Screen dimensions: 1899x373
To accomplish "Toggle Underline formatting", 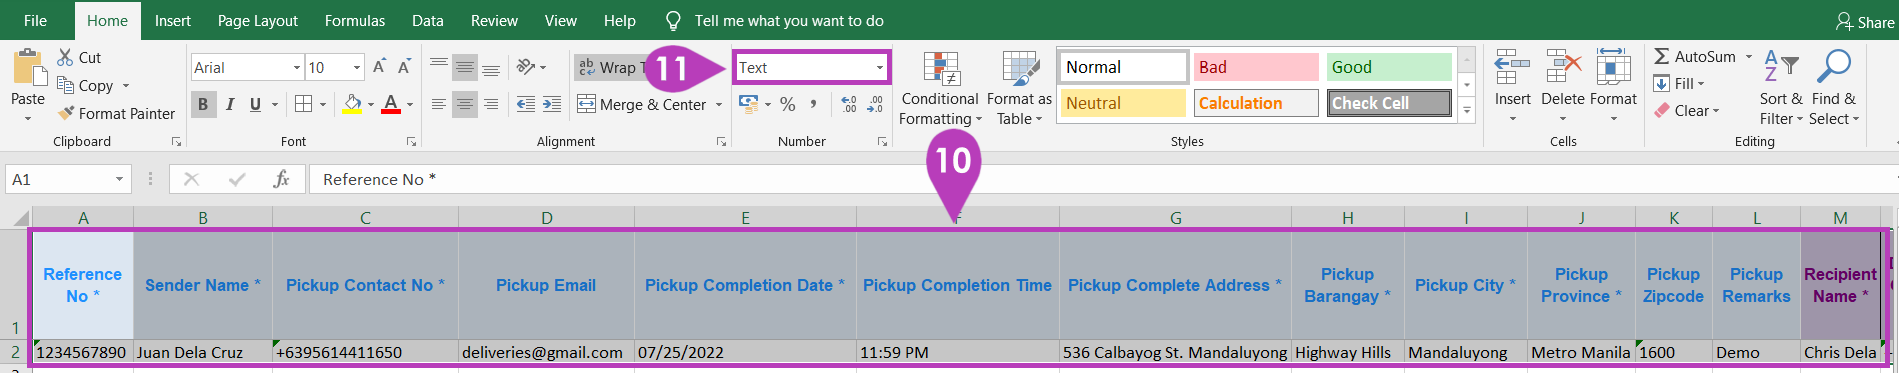I will [x=255, y=104].
